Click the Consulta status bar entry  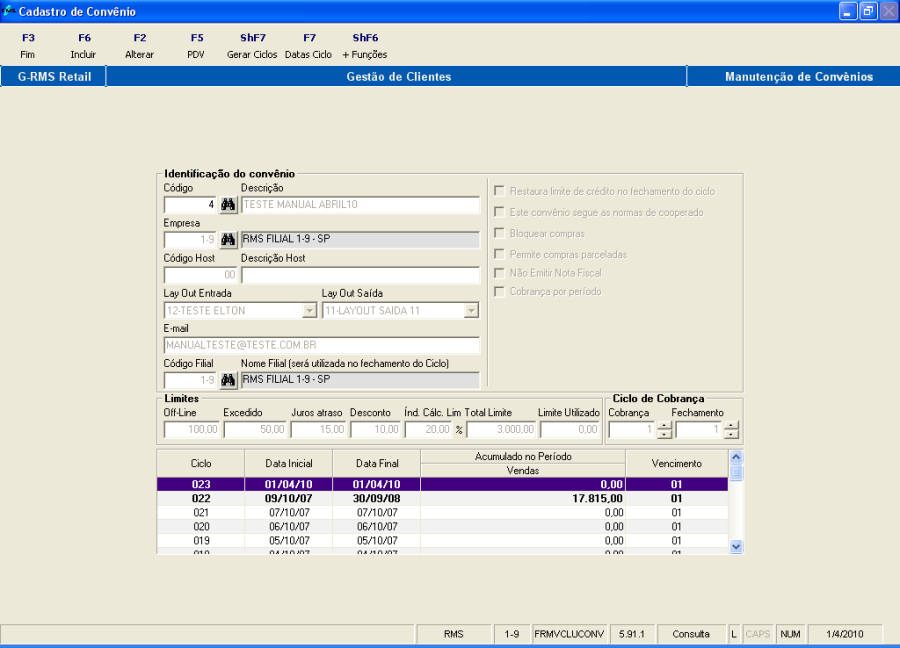(691, 634)
